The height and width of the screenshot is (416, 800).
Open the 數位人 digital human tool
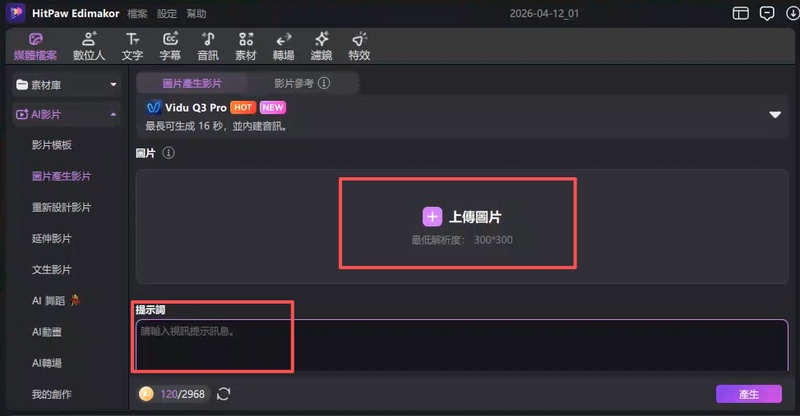click(x=89, y=46)
